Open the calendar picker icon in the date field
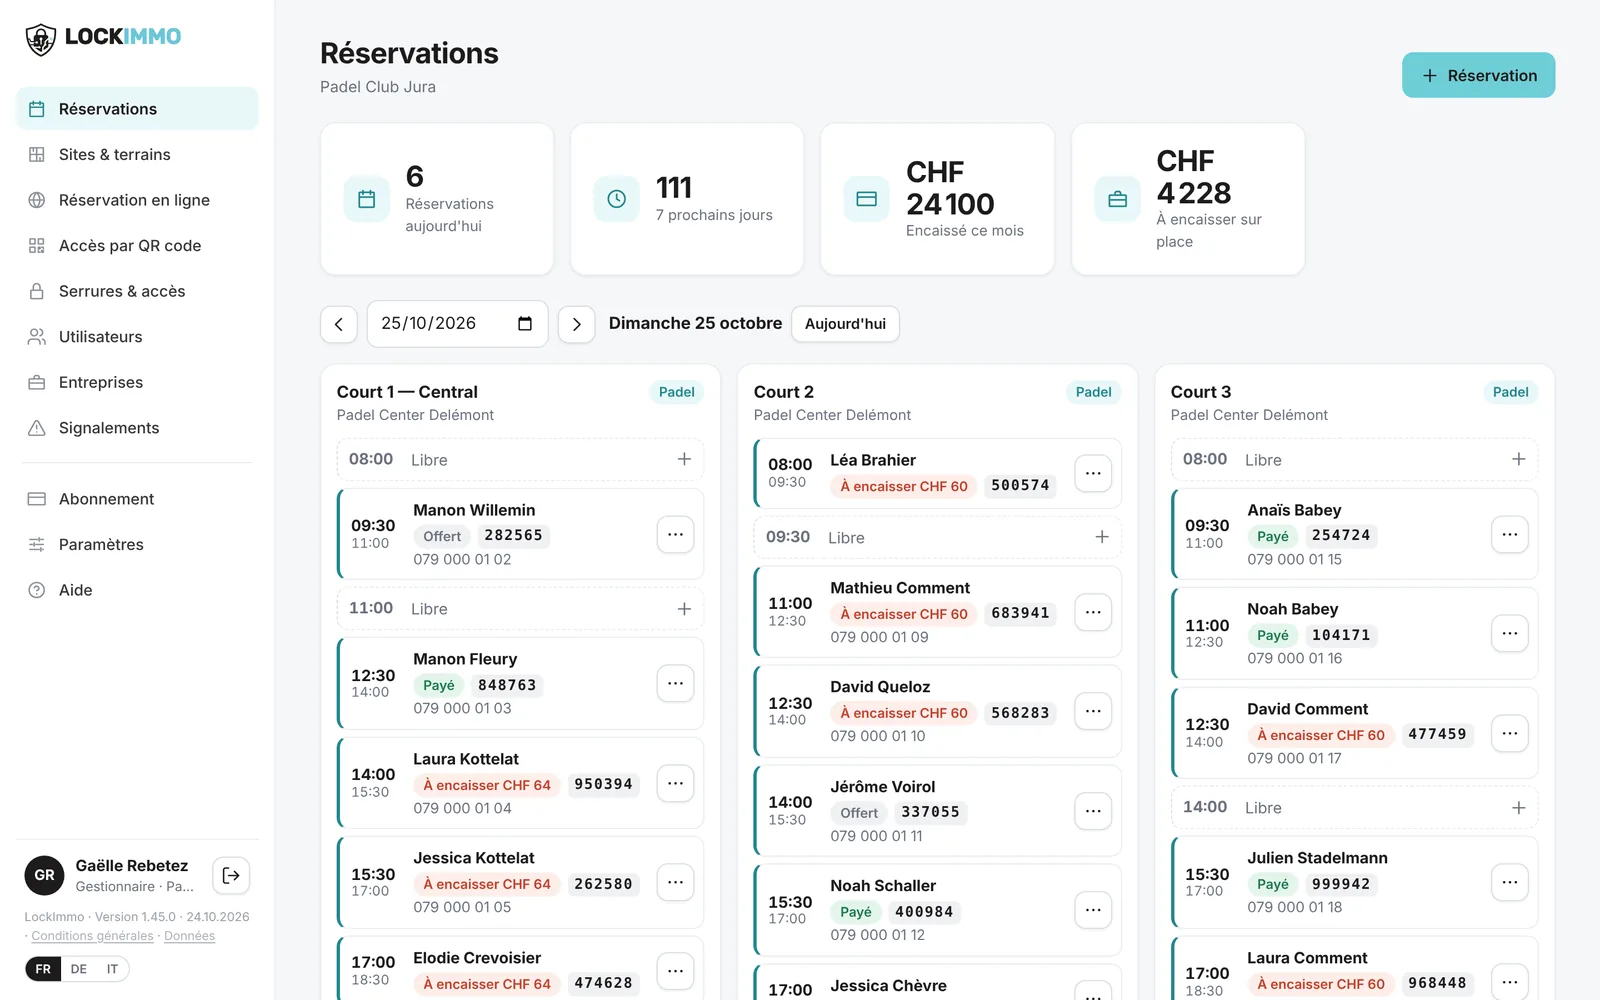Viewport: 1600px width, 1000px height. 525,324
